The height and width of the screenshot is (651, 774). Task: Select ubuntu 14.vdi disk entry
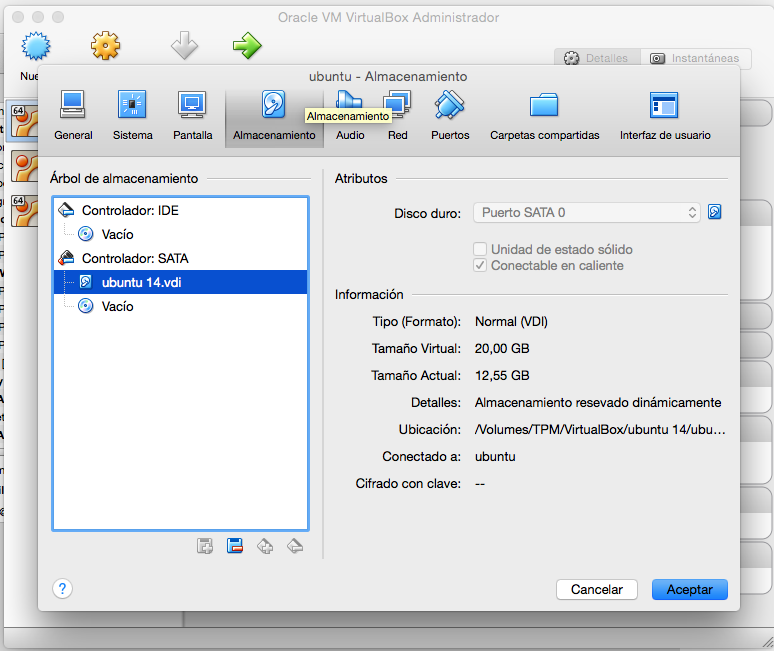click(180, 282)
